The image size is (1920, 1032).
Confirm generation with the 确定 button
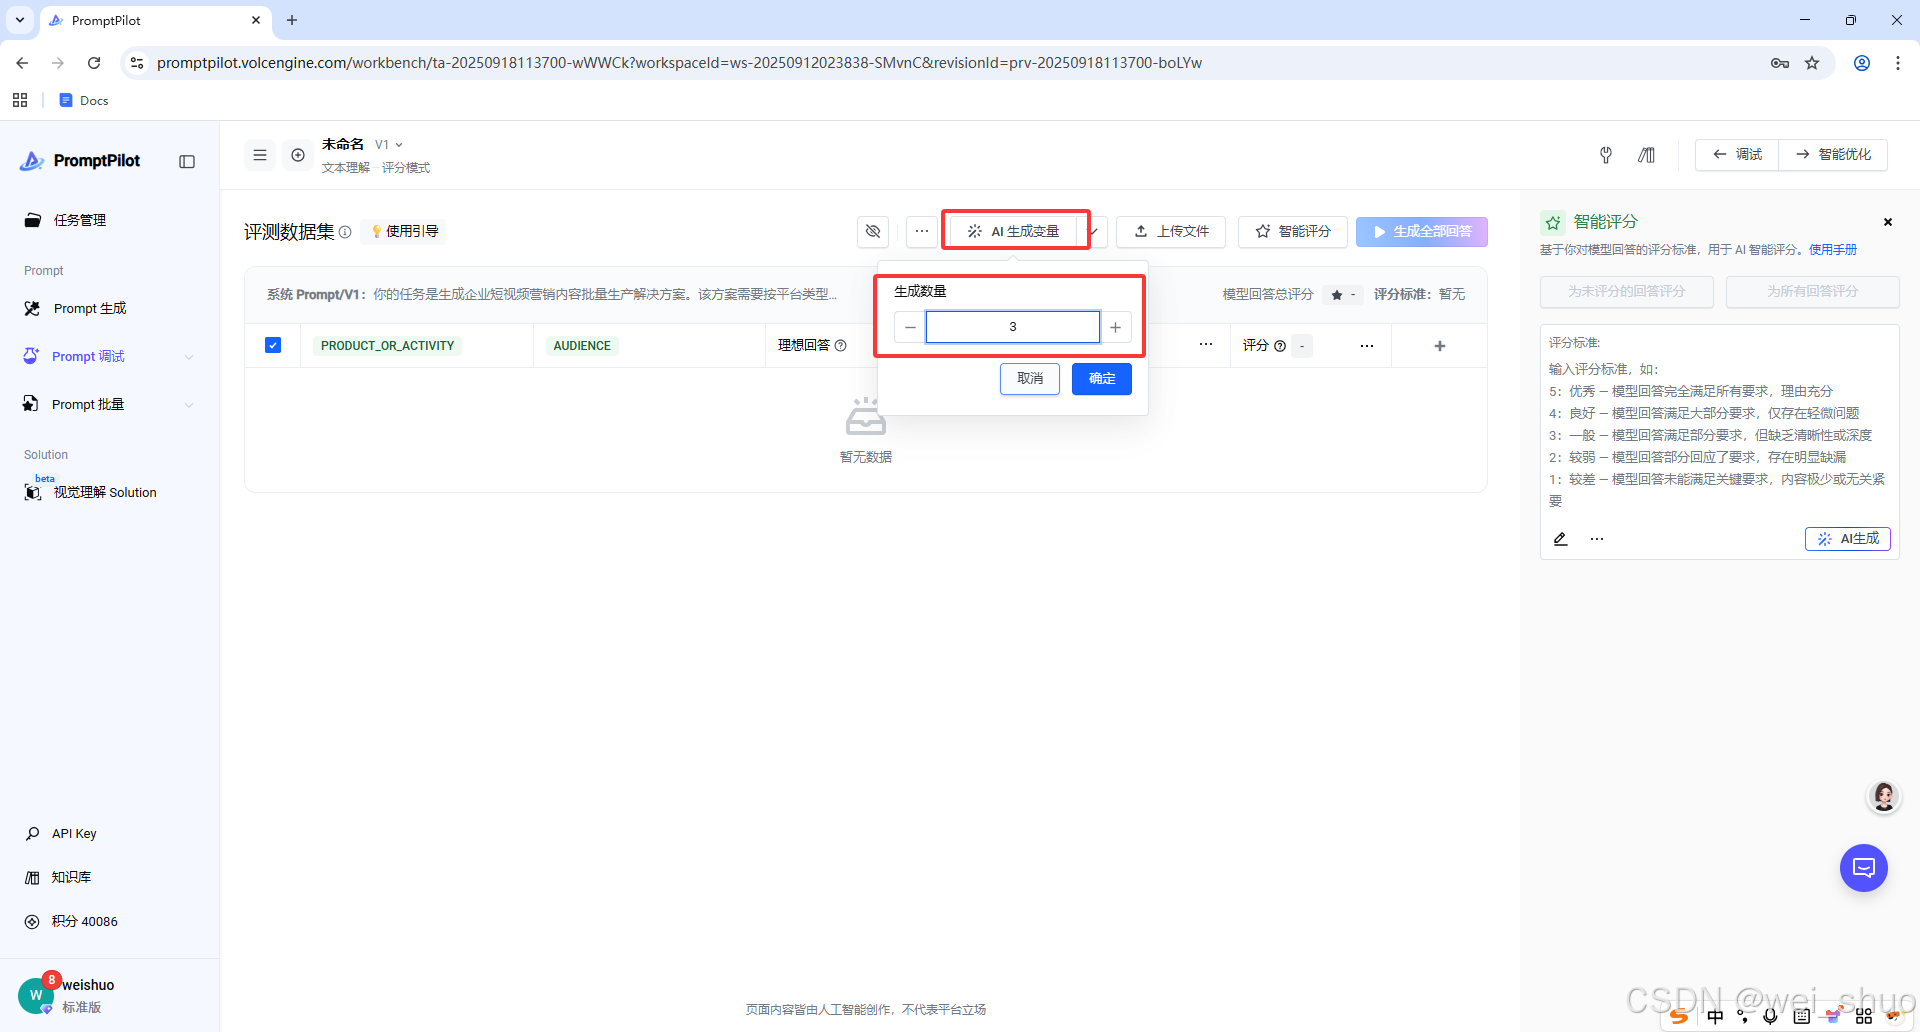click(1102, 379)
